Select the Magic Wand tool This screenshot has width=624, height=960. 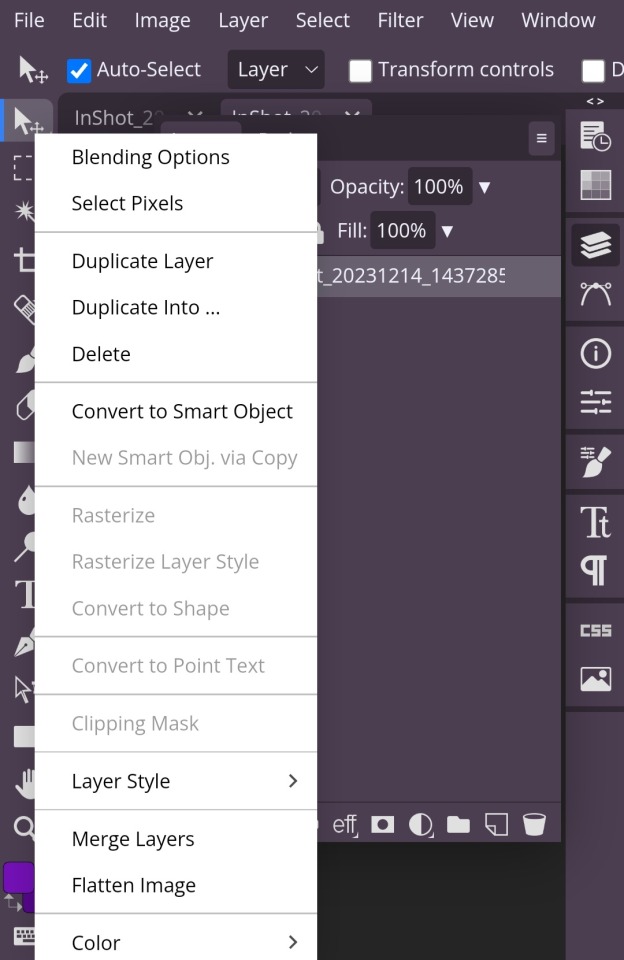pos(24,211)
